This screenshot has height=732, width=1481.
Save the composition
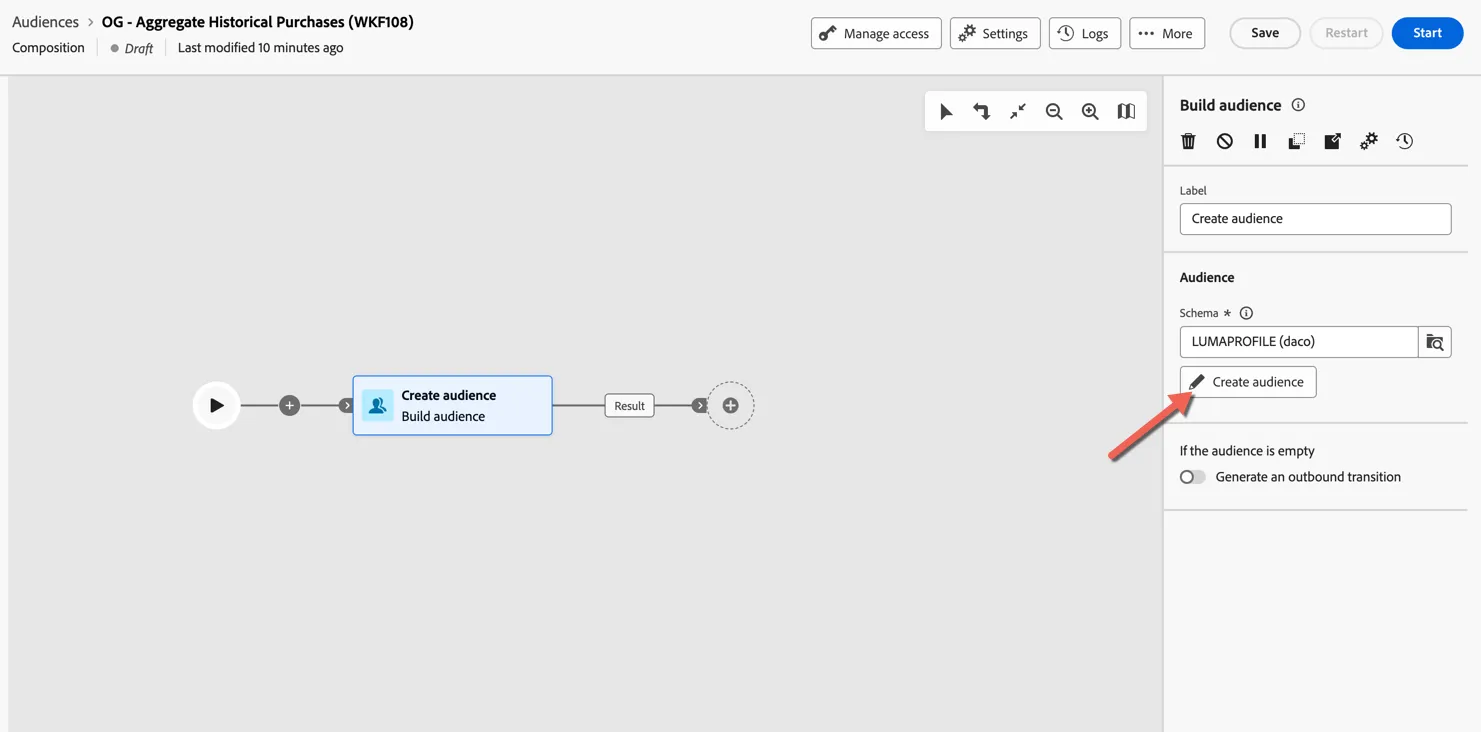point(1265,33)
